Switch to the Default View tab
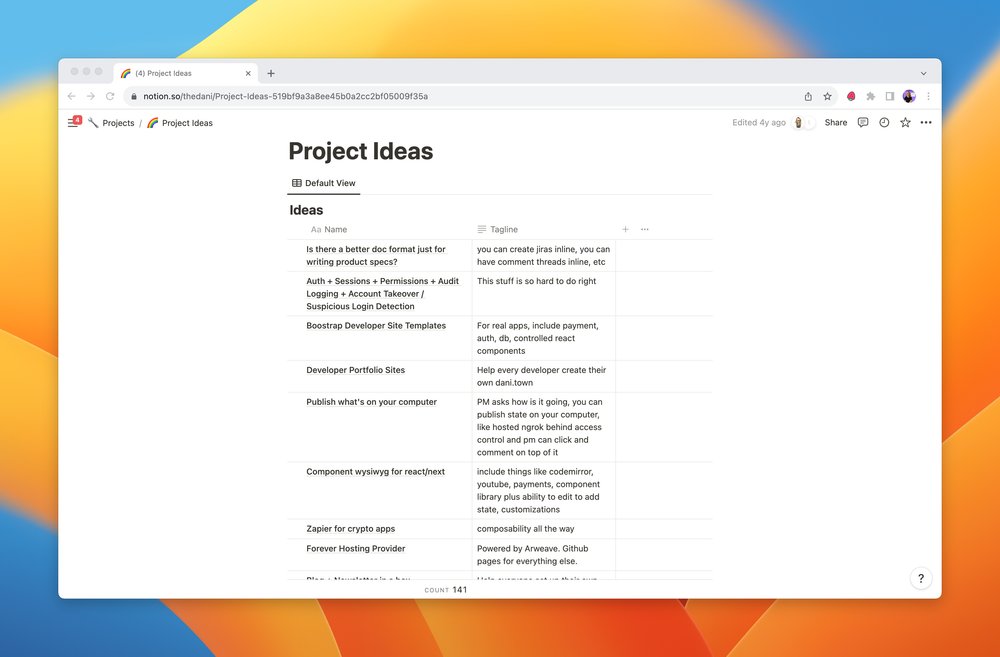Image resolution: width=1000 pixels, height=657 pixels. pos(323,183)
